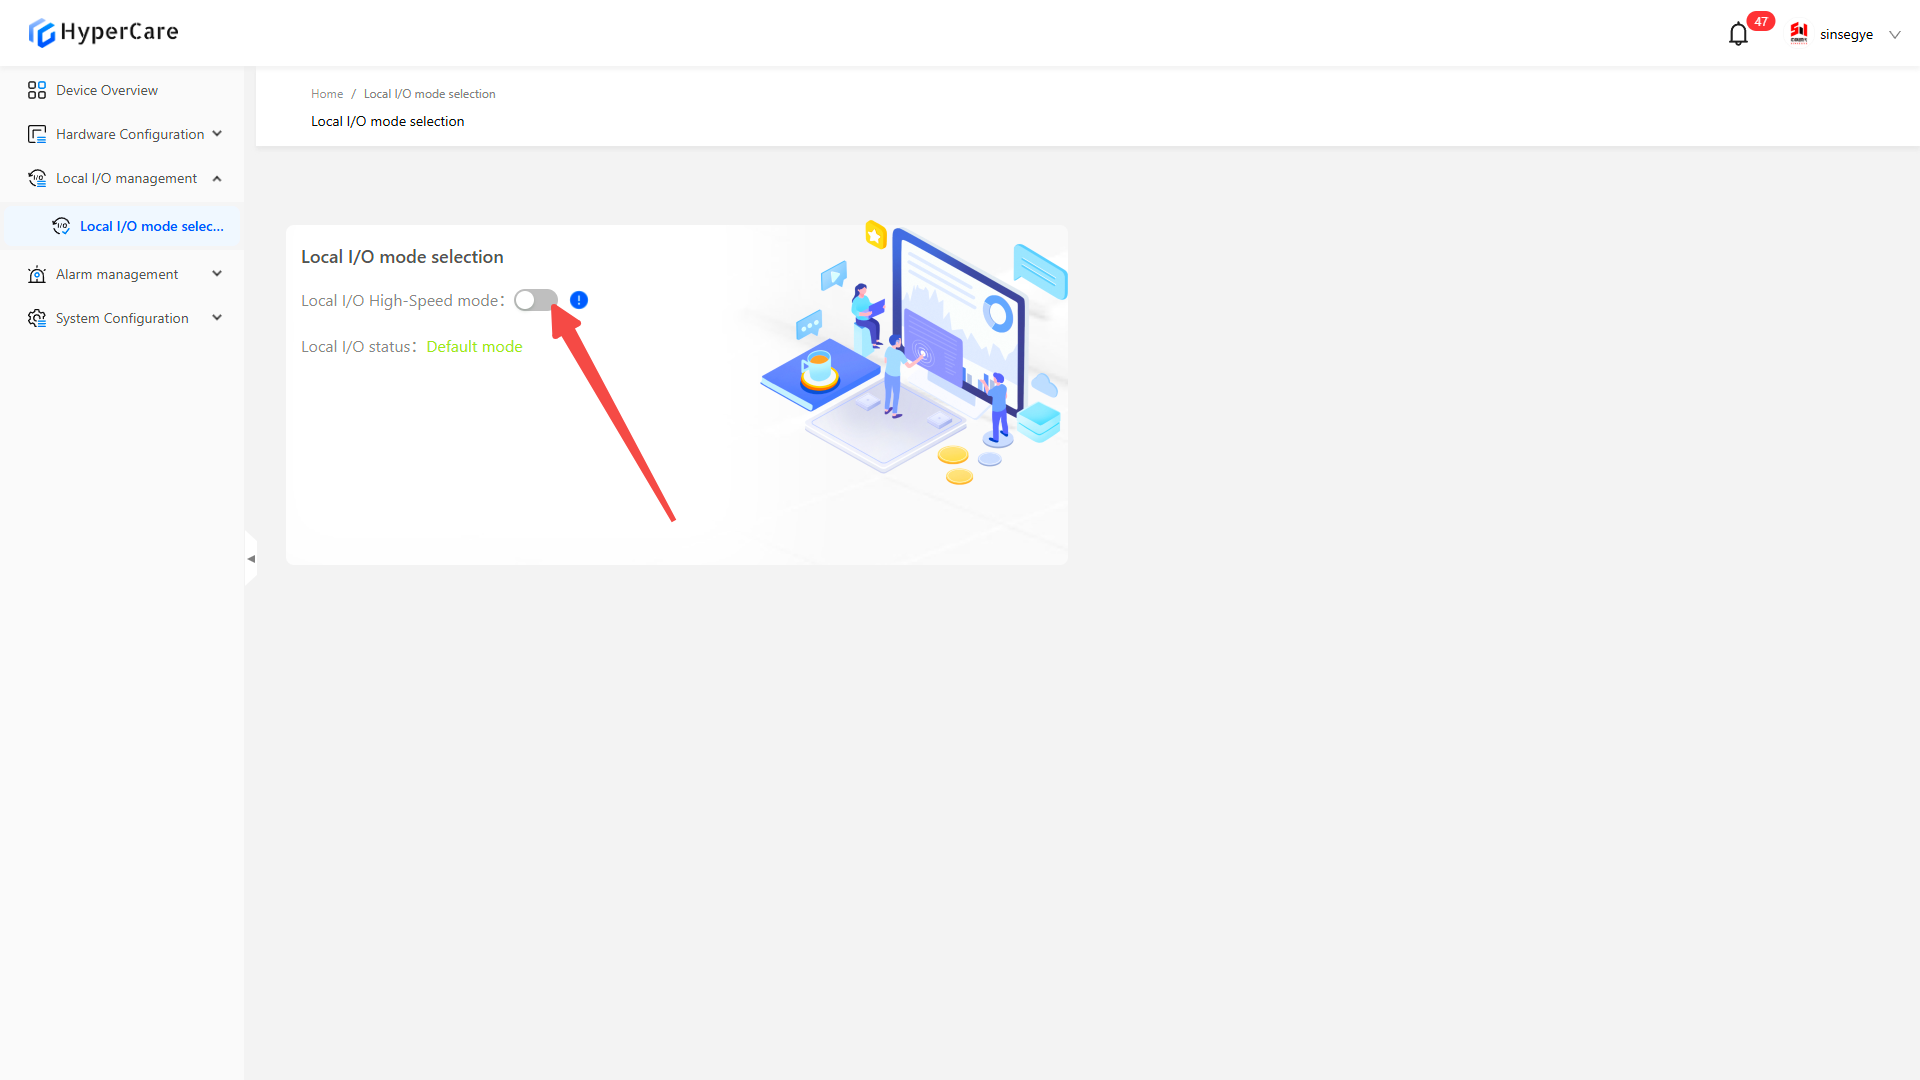Collapse Local I/O management chevron

point(217,178)
